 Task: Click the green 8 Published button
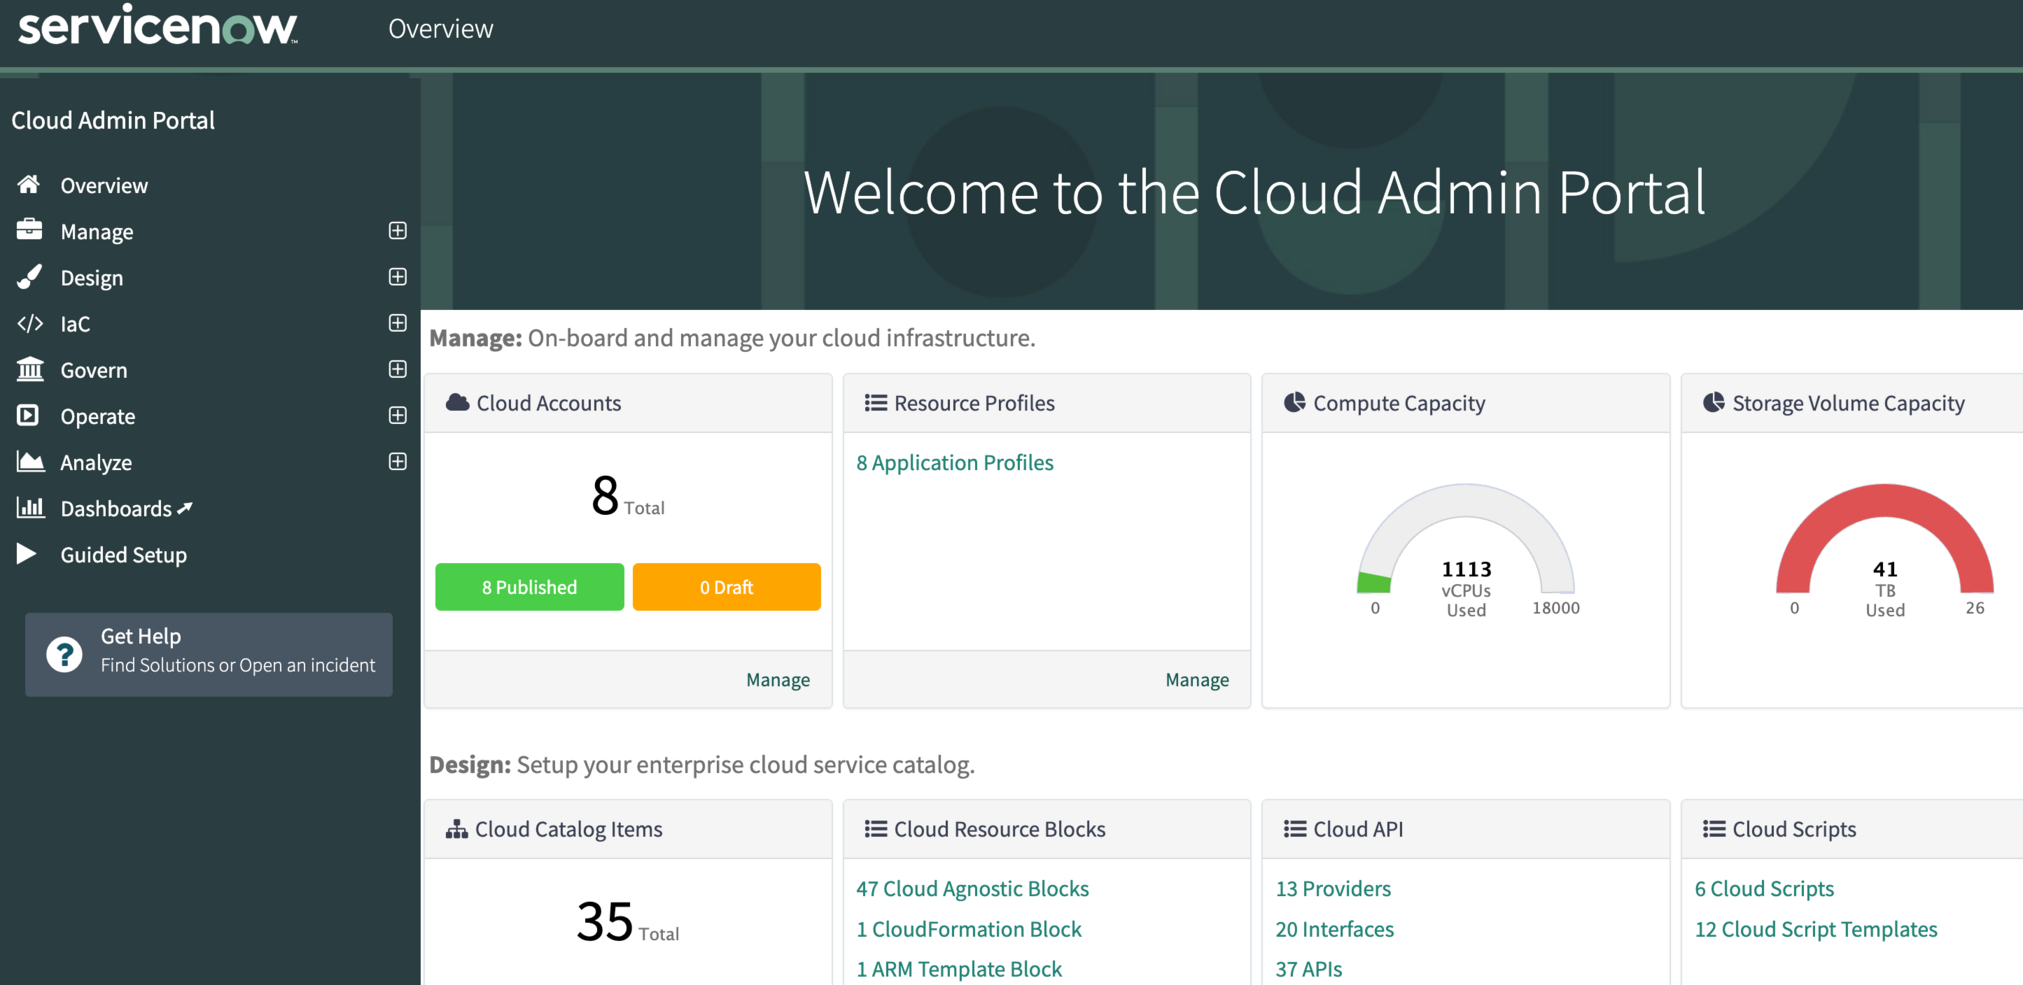coord(529,586)
